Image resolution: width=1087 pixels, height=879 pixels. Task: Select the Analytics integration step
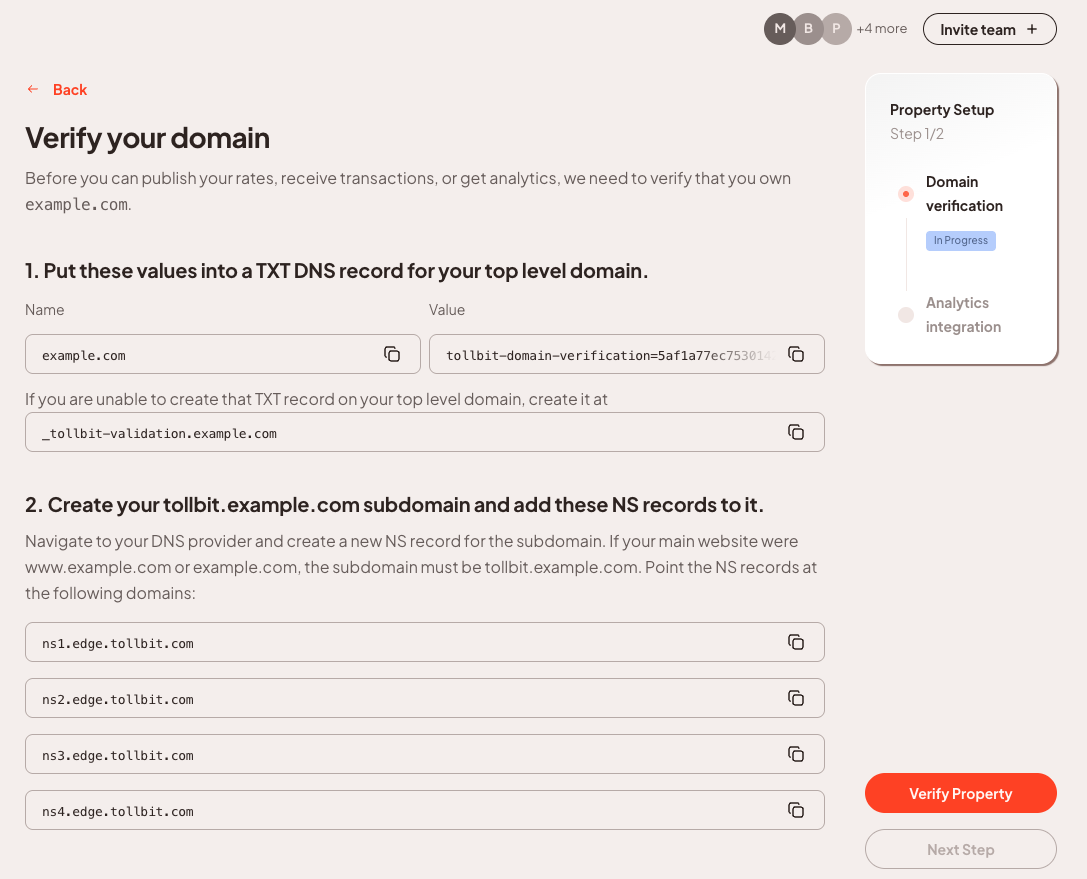pos(964,315)
